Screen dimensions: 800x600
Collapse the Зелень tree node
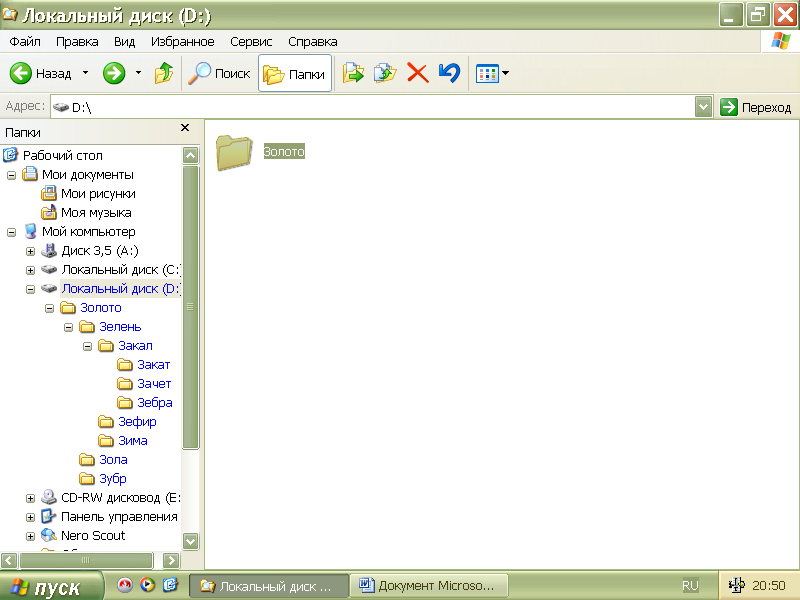68,328
